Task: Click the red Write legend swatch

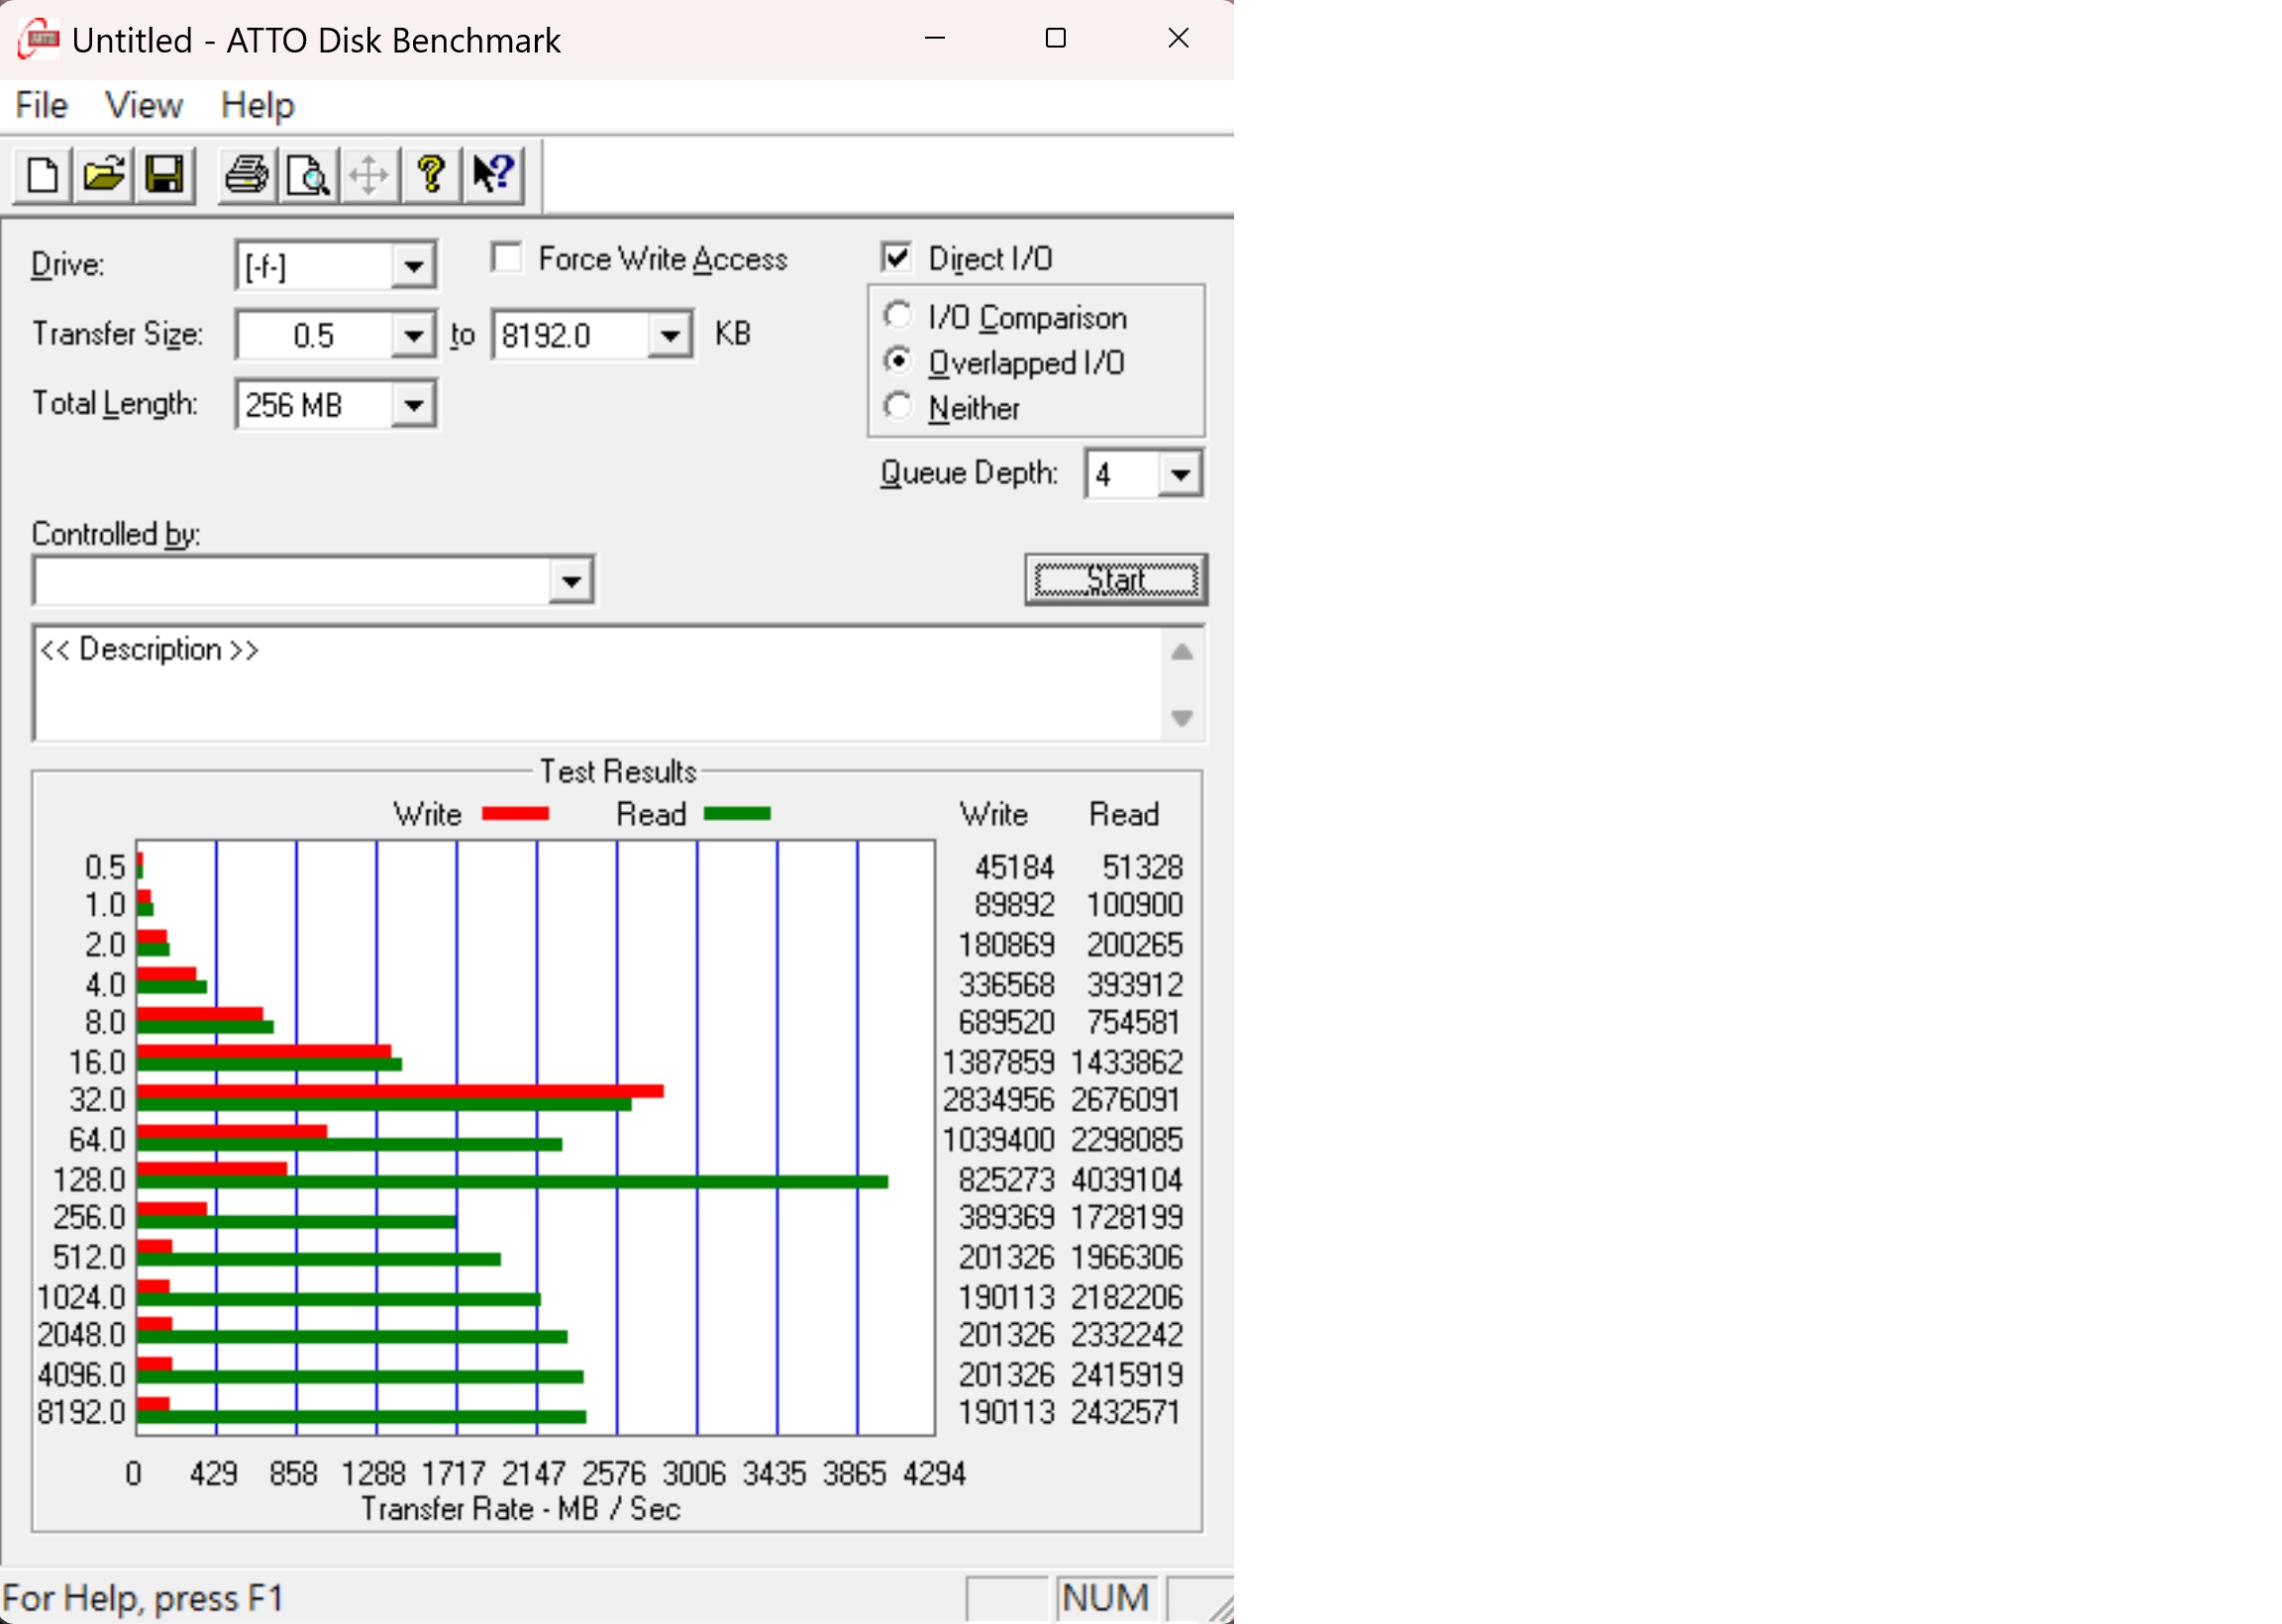Action: pyautogui.click(x=515, y=814)
